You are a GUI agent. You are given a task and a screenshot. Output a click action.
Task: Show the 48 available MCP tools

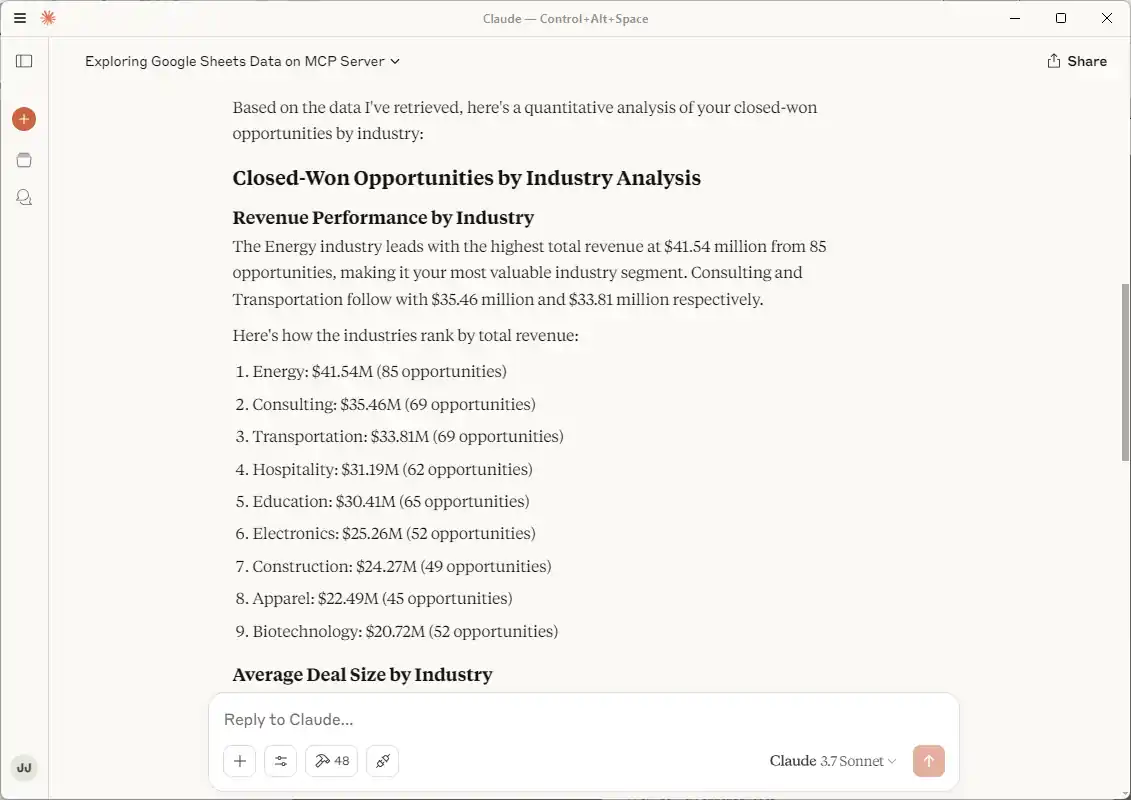click(x=332, y=761)
